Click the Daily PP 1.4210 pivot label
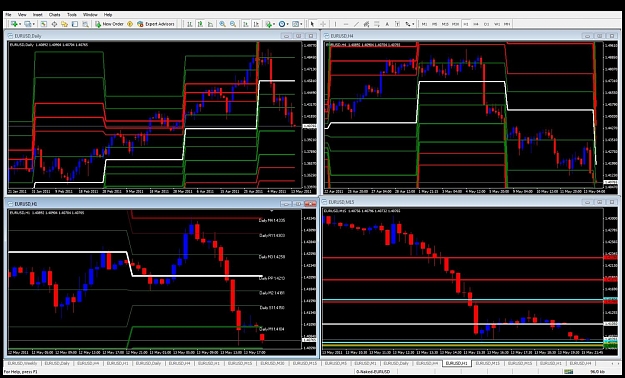The width and height of the screenshot is (625, 378). pos(272,278)
